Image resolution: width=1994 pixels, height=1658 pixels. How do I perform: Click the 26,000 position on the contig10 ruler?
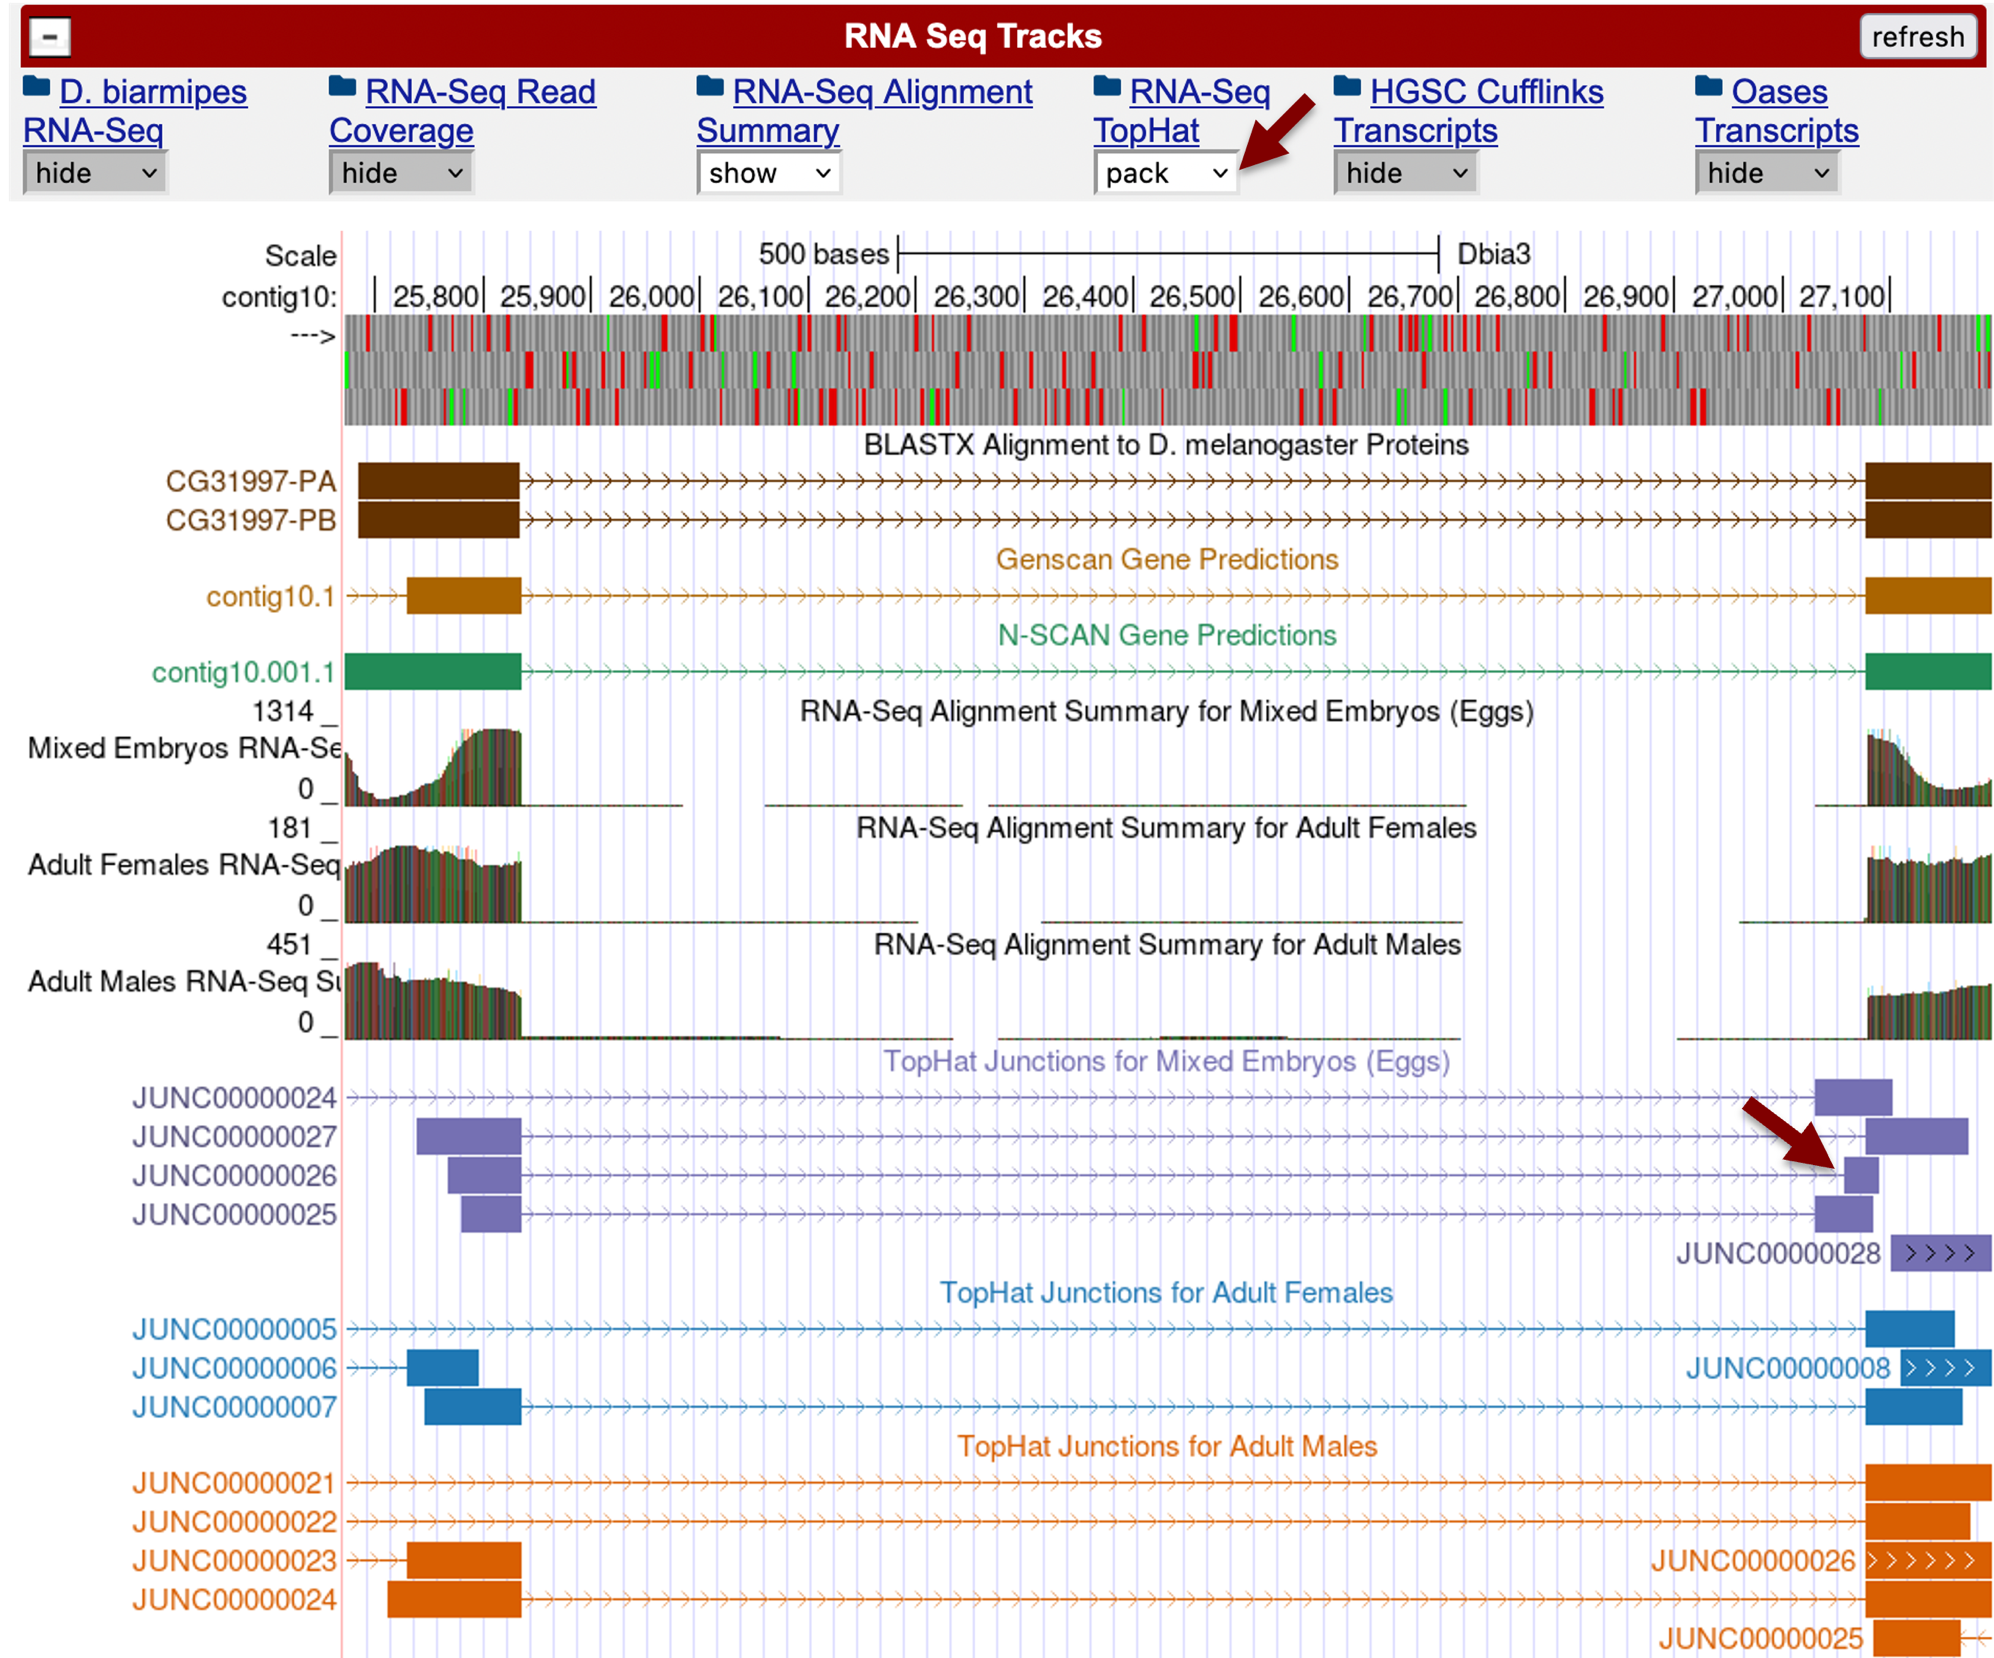652,297
